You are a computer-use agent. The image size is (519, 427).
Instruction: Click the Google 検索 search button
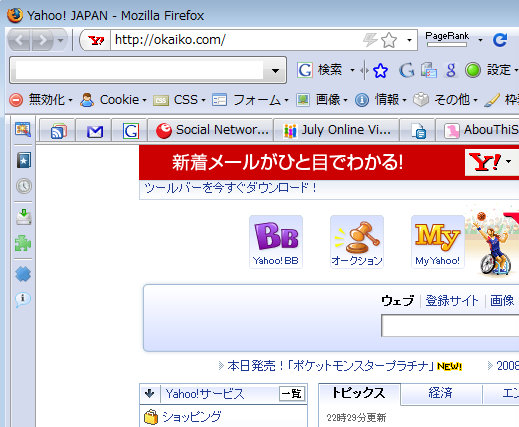point(320,70)
